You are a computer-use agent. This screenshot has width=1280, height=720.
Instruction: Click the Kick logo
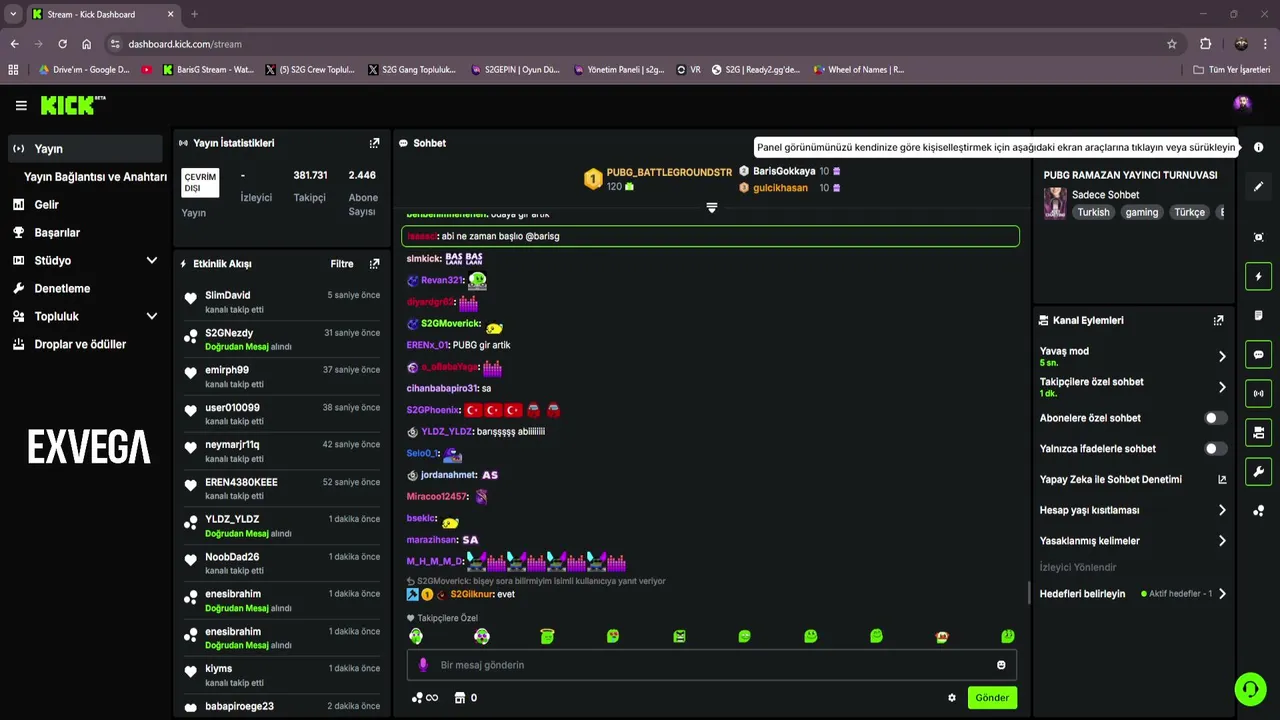pos(73,105)
